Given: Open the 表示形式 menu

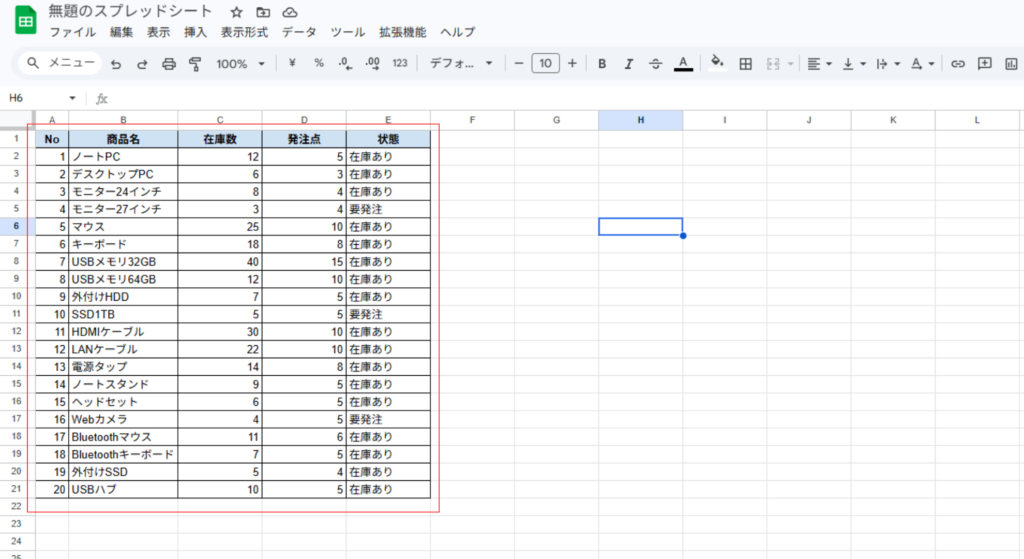Looking at the screenshot, I should 244,32.
